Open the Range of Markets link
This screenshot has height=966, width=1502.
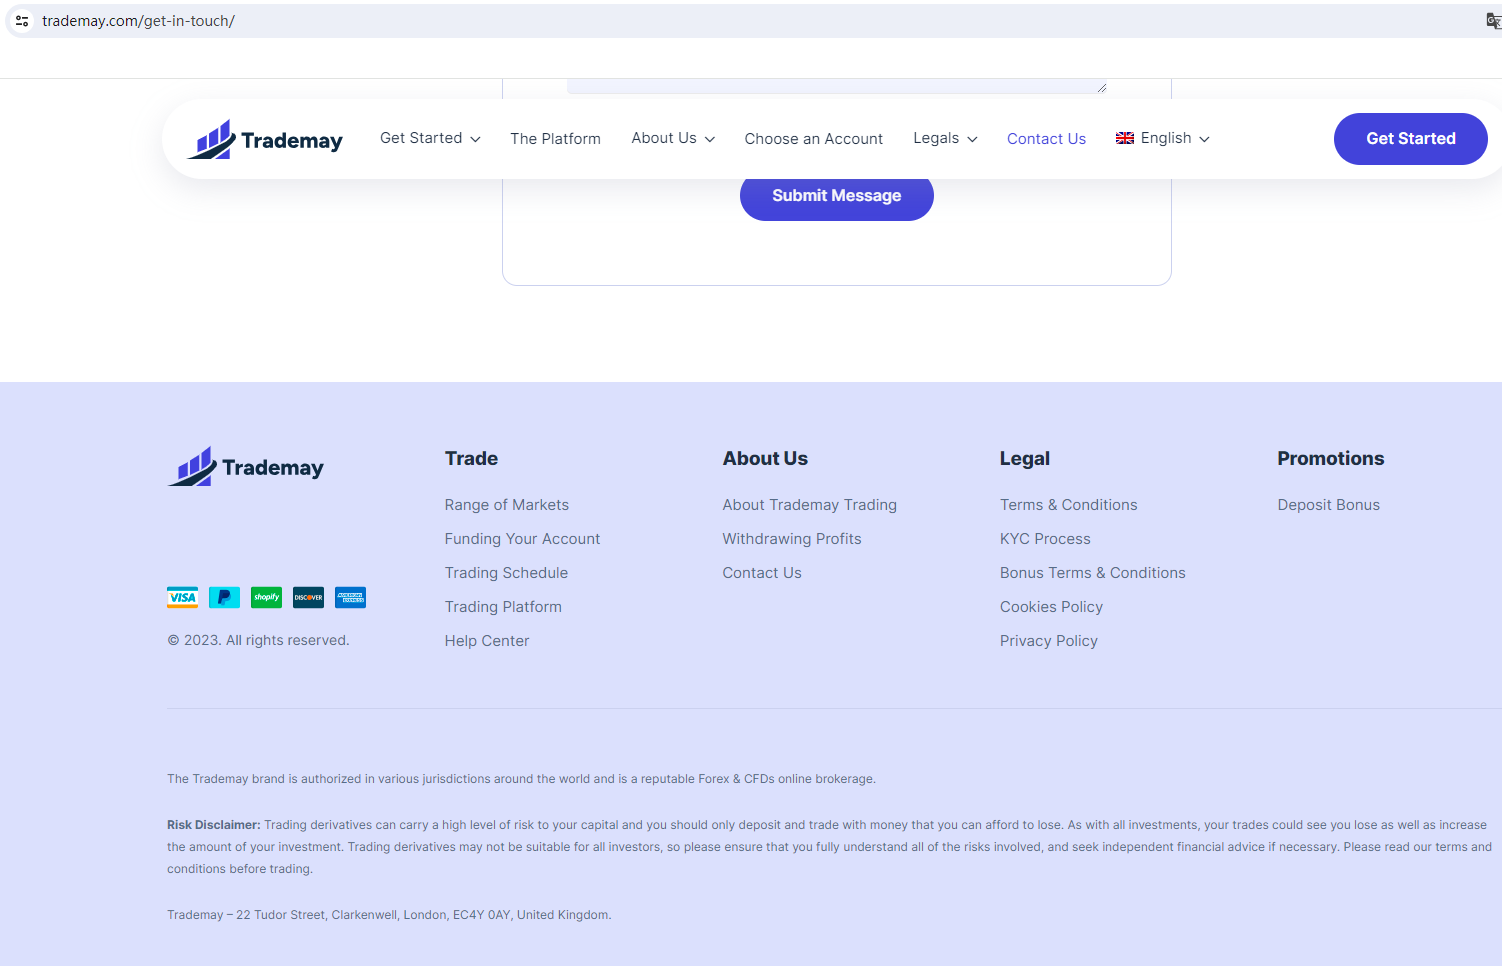(507, 505)
